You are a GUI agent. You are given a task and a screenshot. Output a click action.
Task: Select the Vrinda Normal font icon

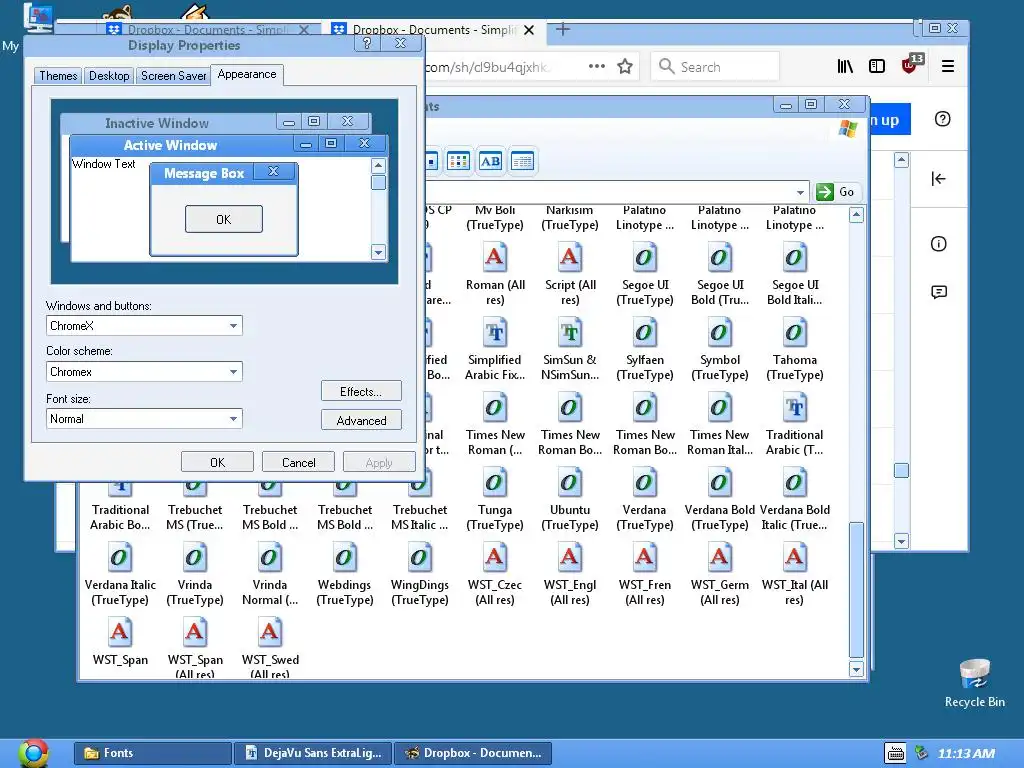(270, 558)
